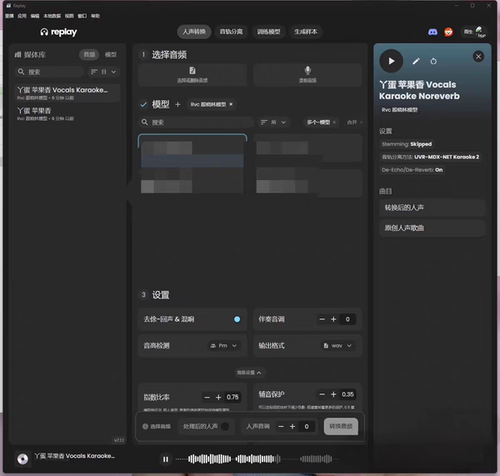Increase 人声音调 with the plus button

point(292,426)
